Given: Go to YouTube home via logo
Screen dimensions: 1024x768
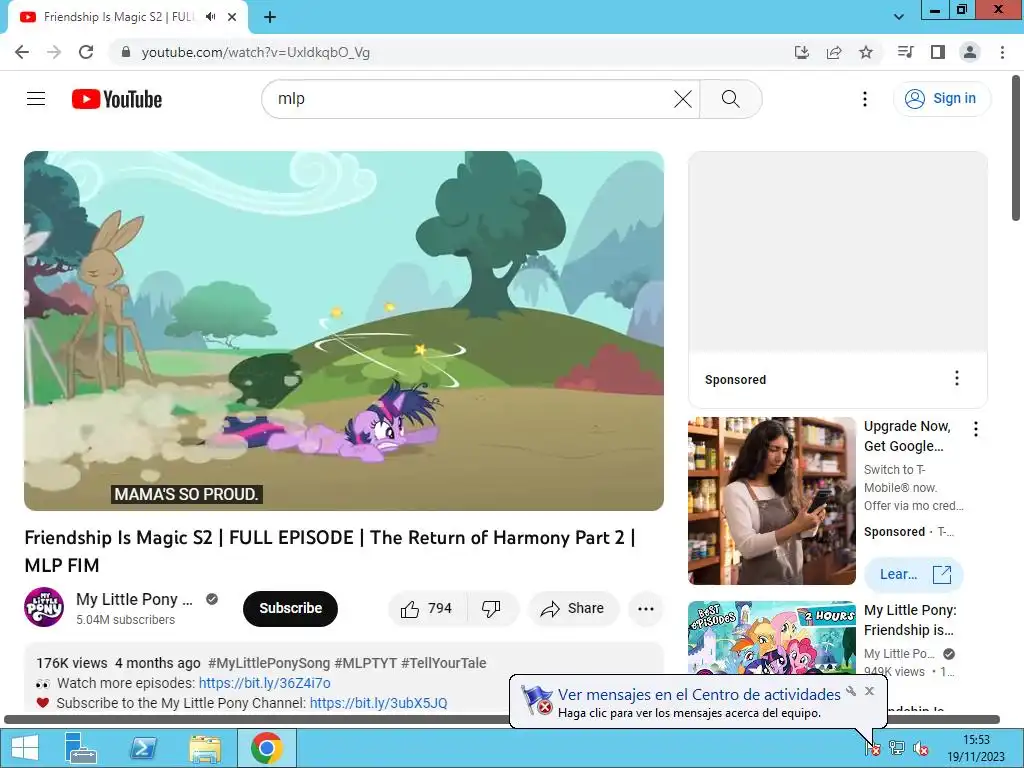Looking at the screenshot, I should (117, 99).
